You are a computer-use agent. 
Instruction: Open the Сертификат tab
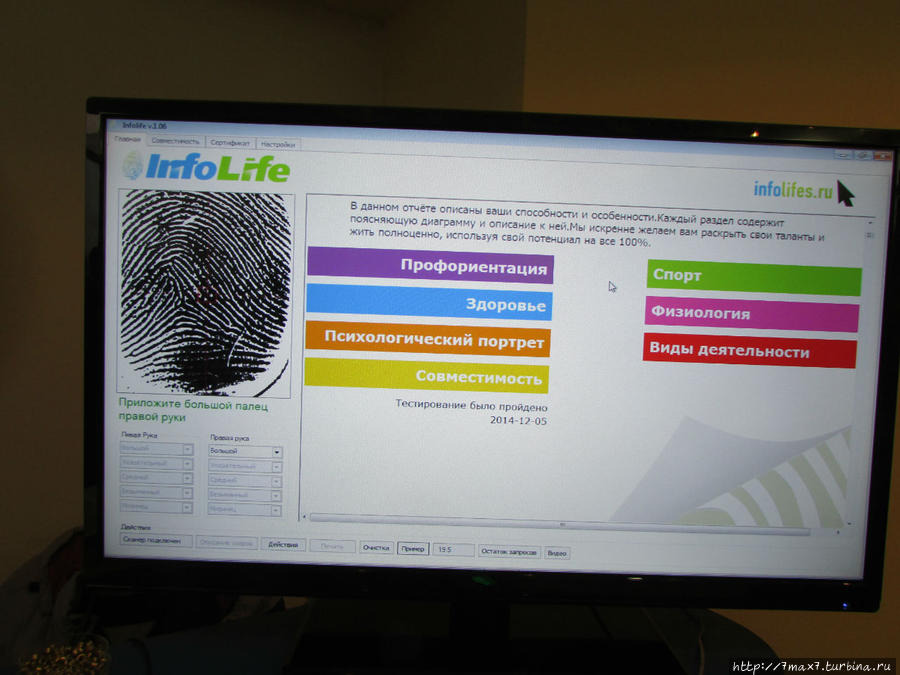click(230, 142)
